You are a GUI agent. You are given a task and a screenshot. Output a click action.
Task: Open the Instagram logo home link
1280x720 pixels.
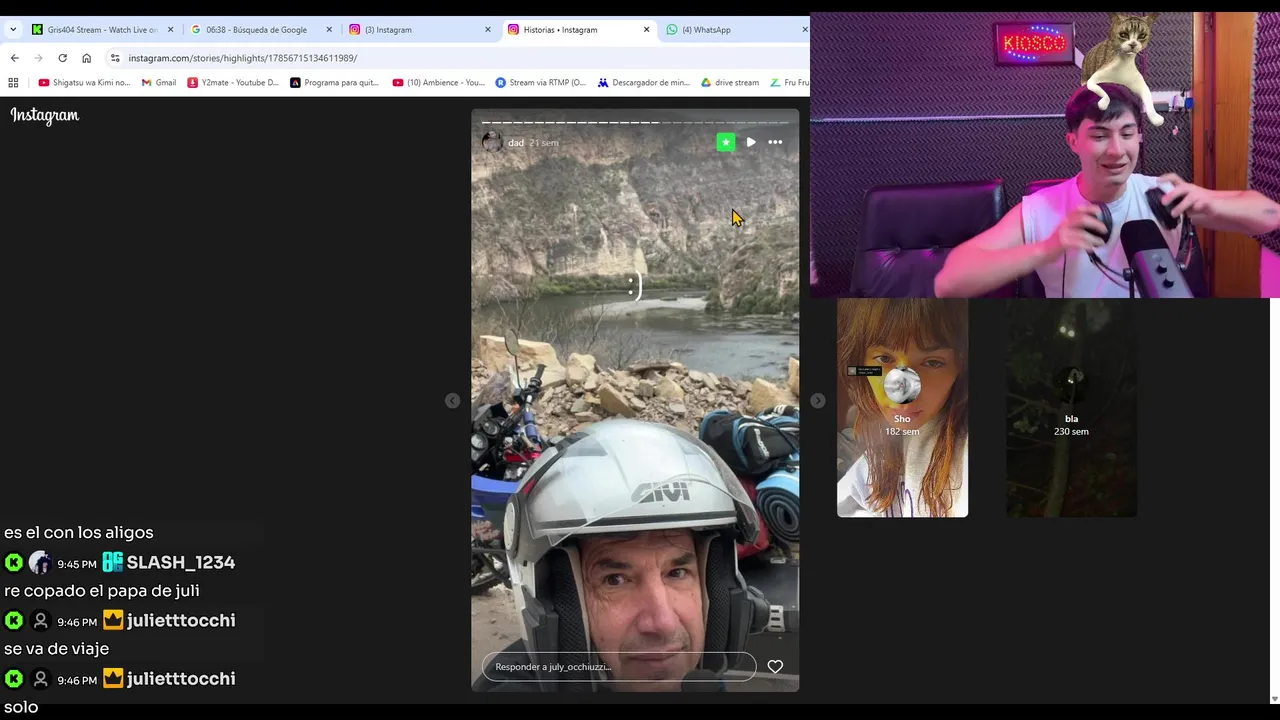tap(45, 116)
